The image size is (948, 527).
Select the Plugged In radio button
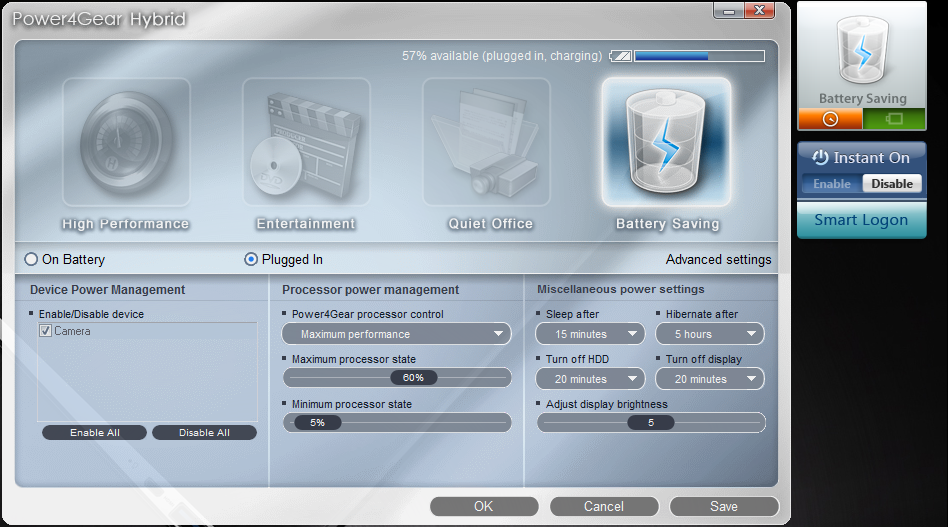tap(251, 260)
